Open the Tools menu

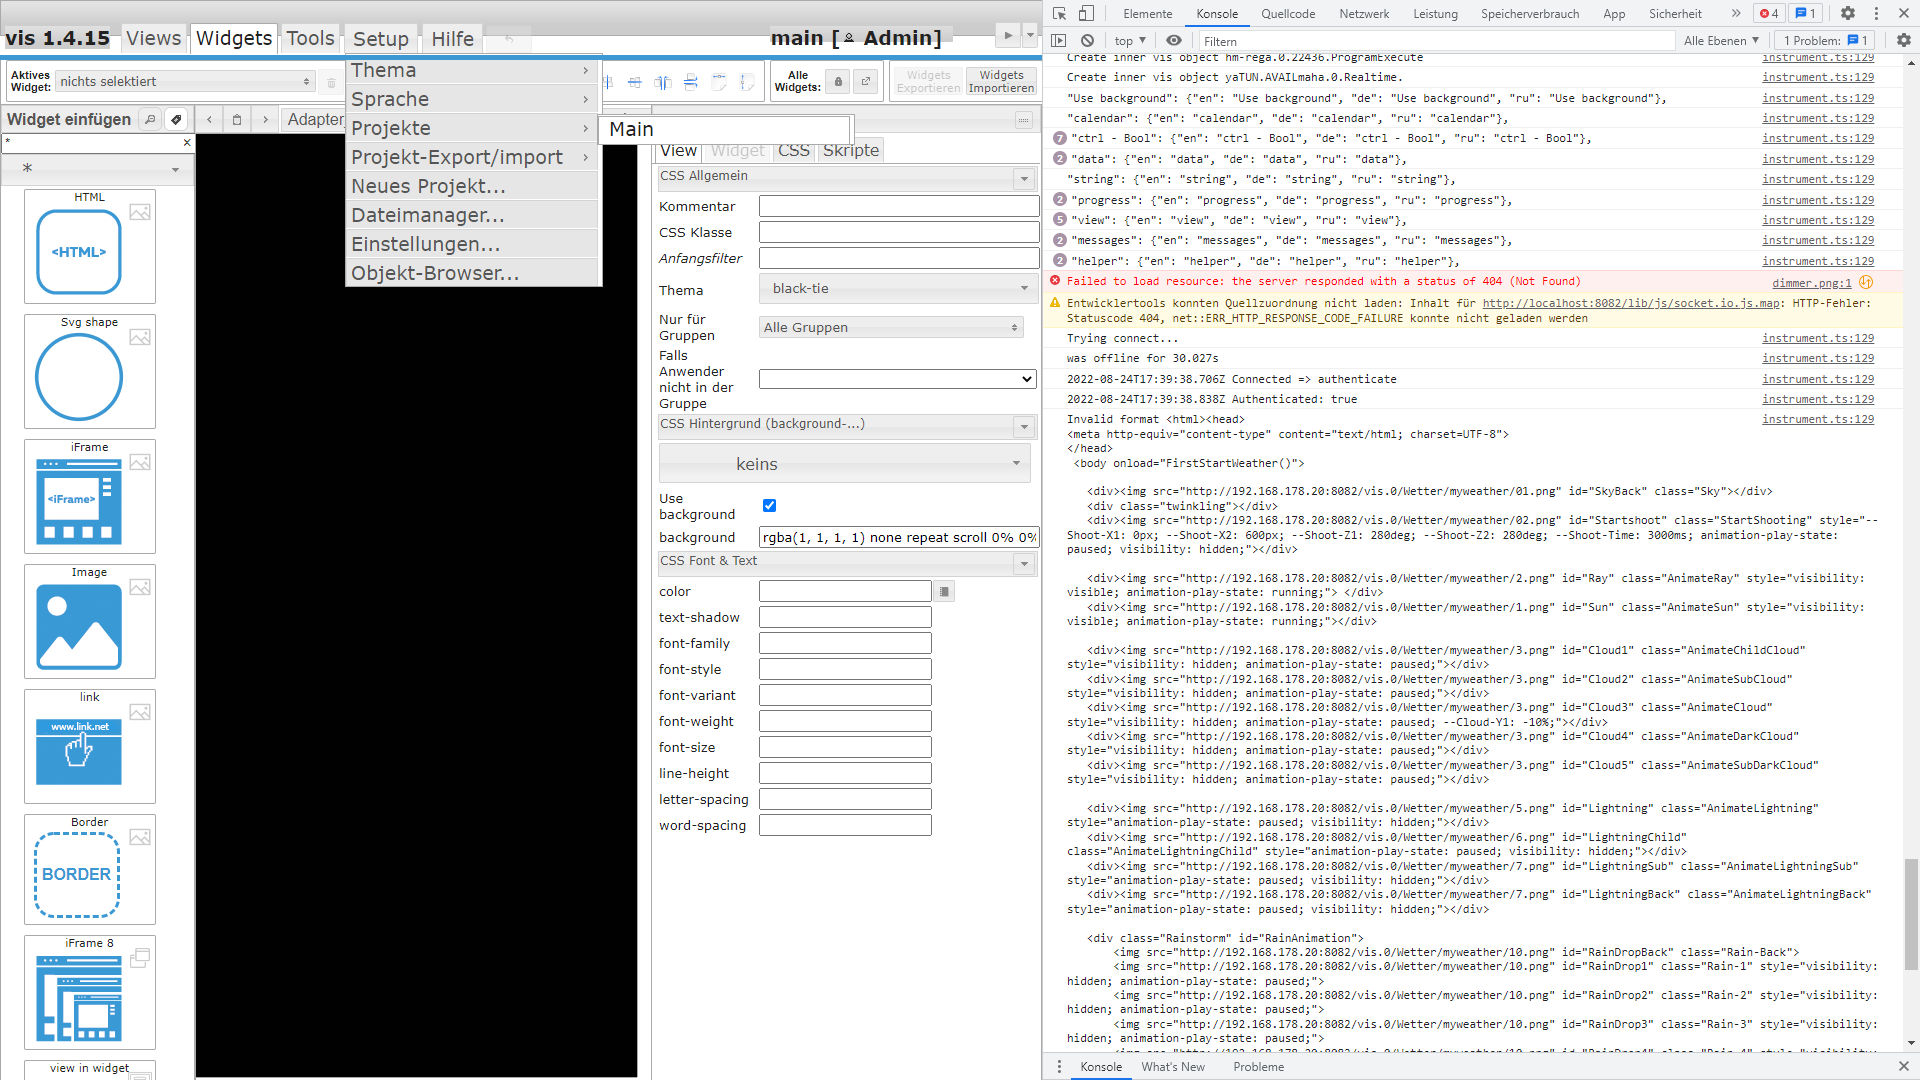[x=310, y=39]
